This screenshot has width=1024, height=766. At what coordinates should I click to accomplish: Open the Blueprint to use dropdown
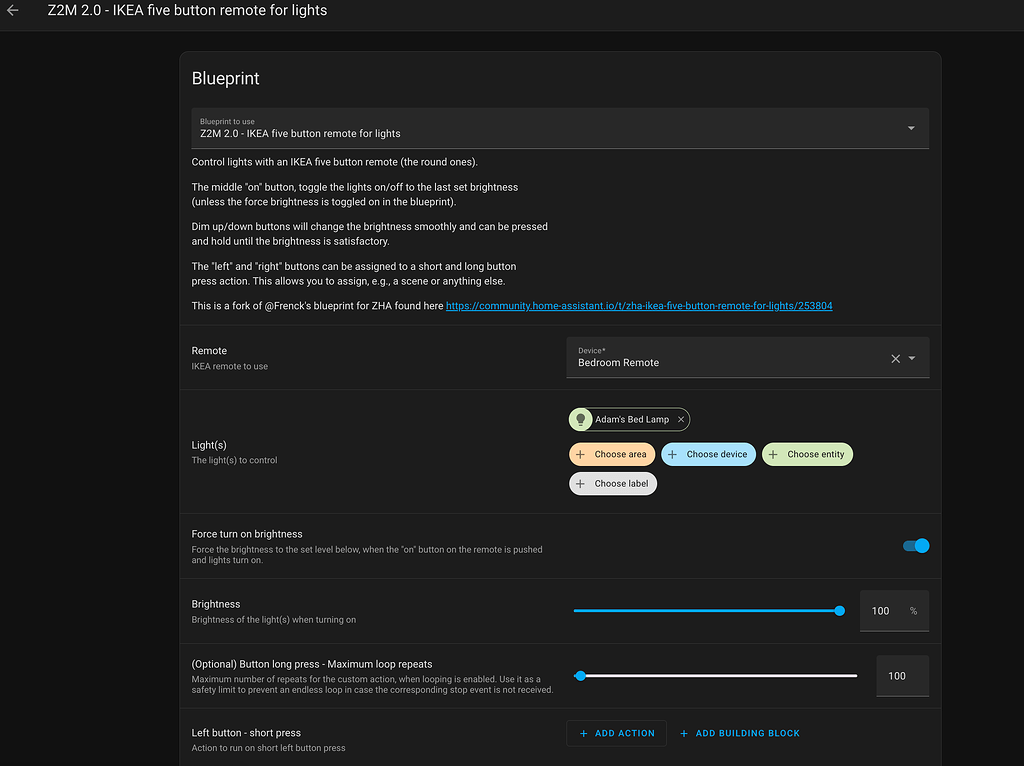(x=911, y=128)
